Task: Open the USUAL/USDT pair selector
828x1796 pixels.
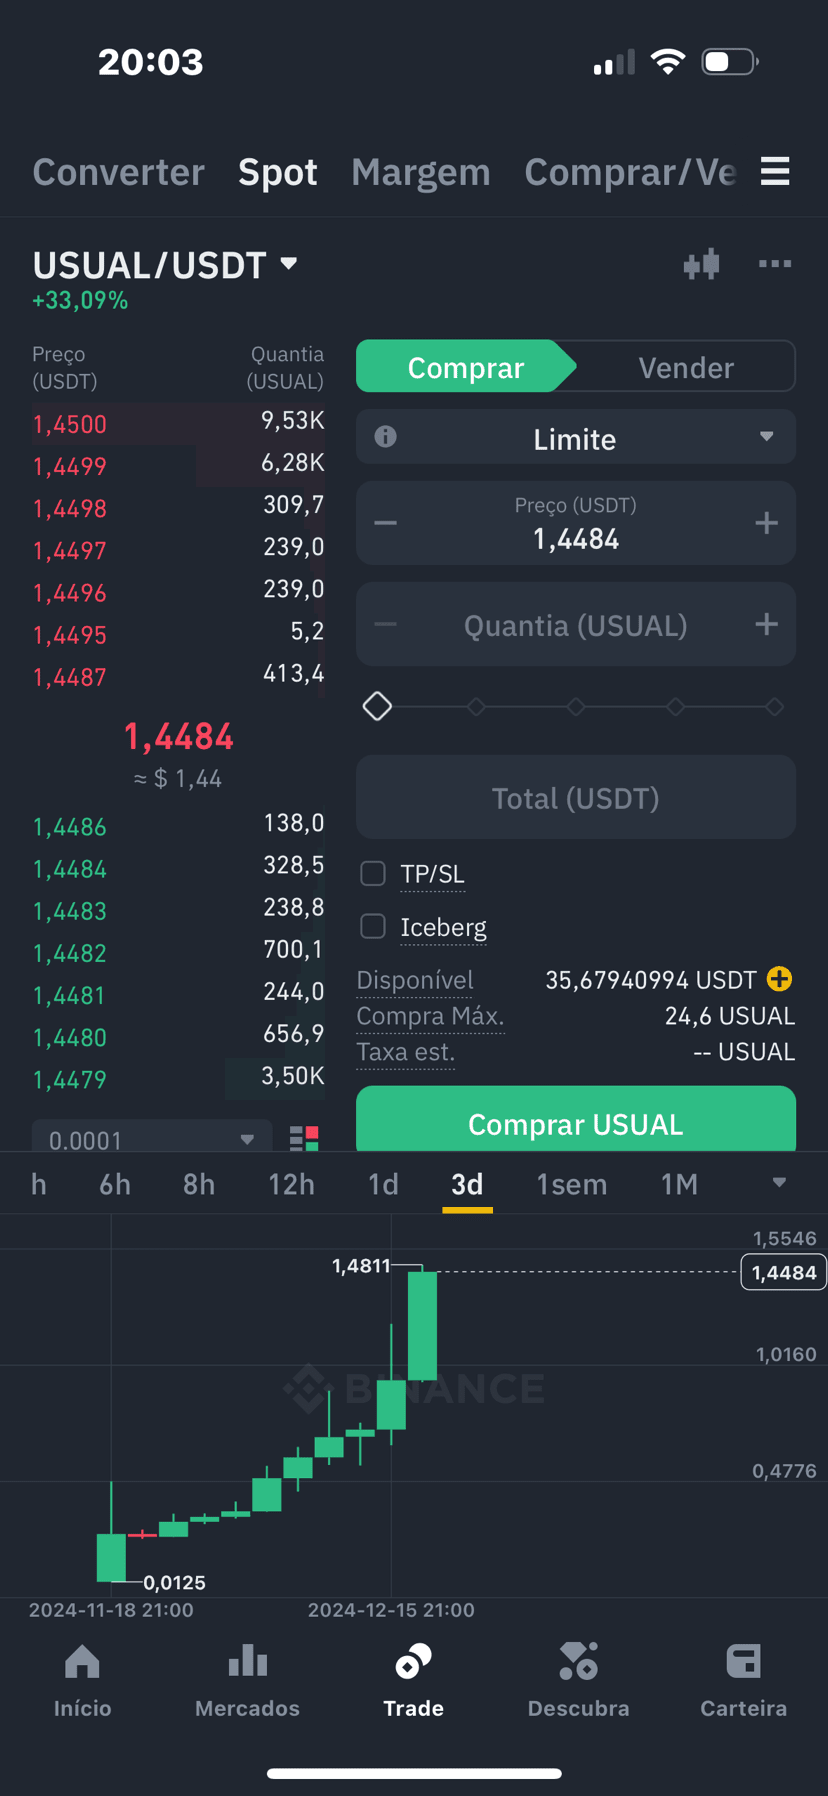Action: [166, 265]
